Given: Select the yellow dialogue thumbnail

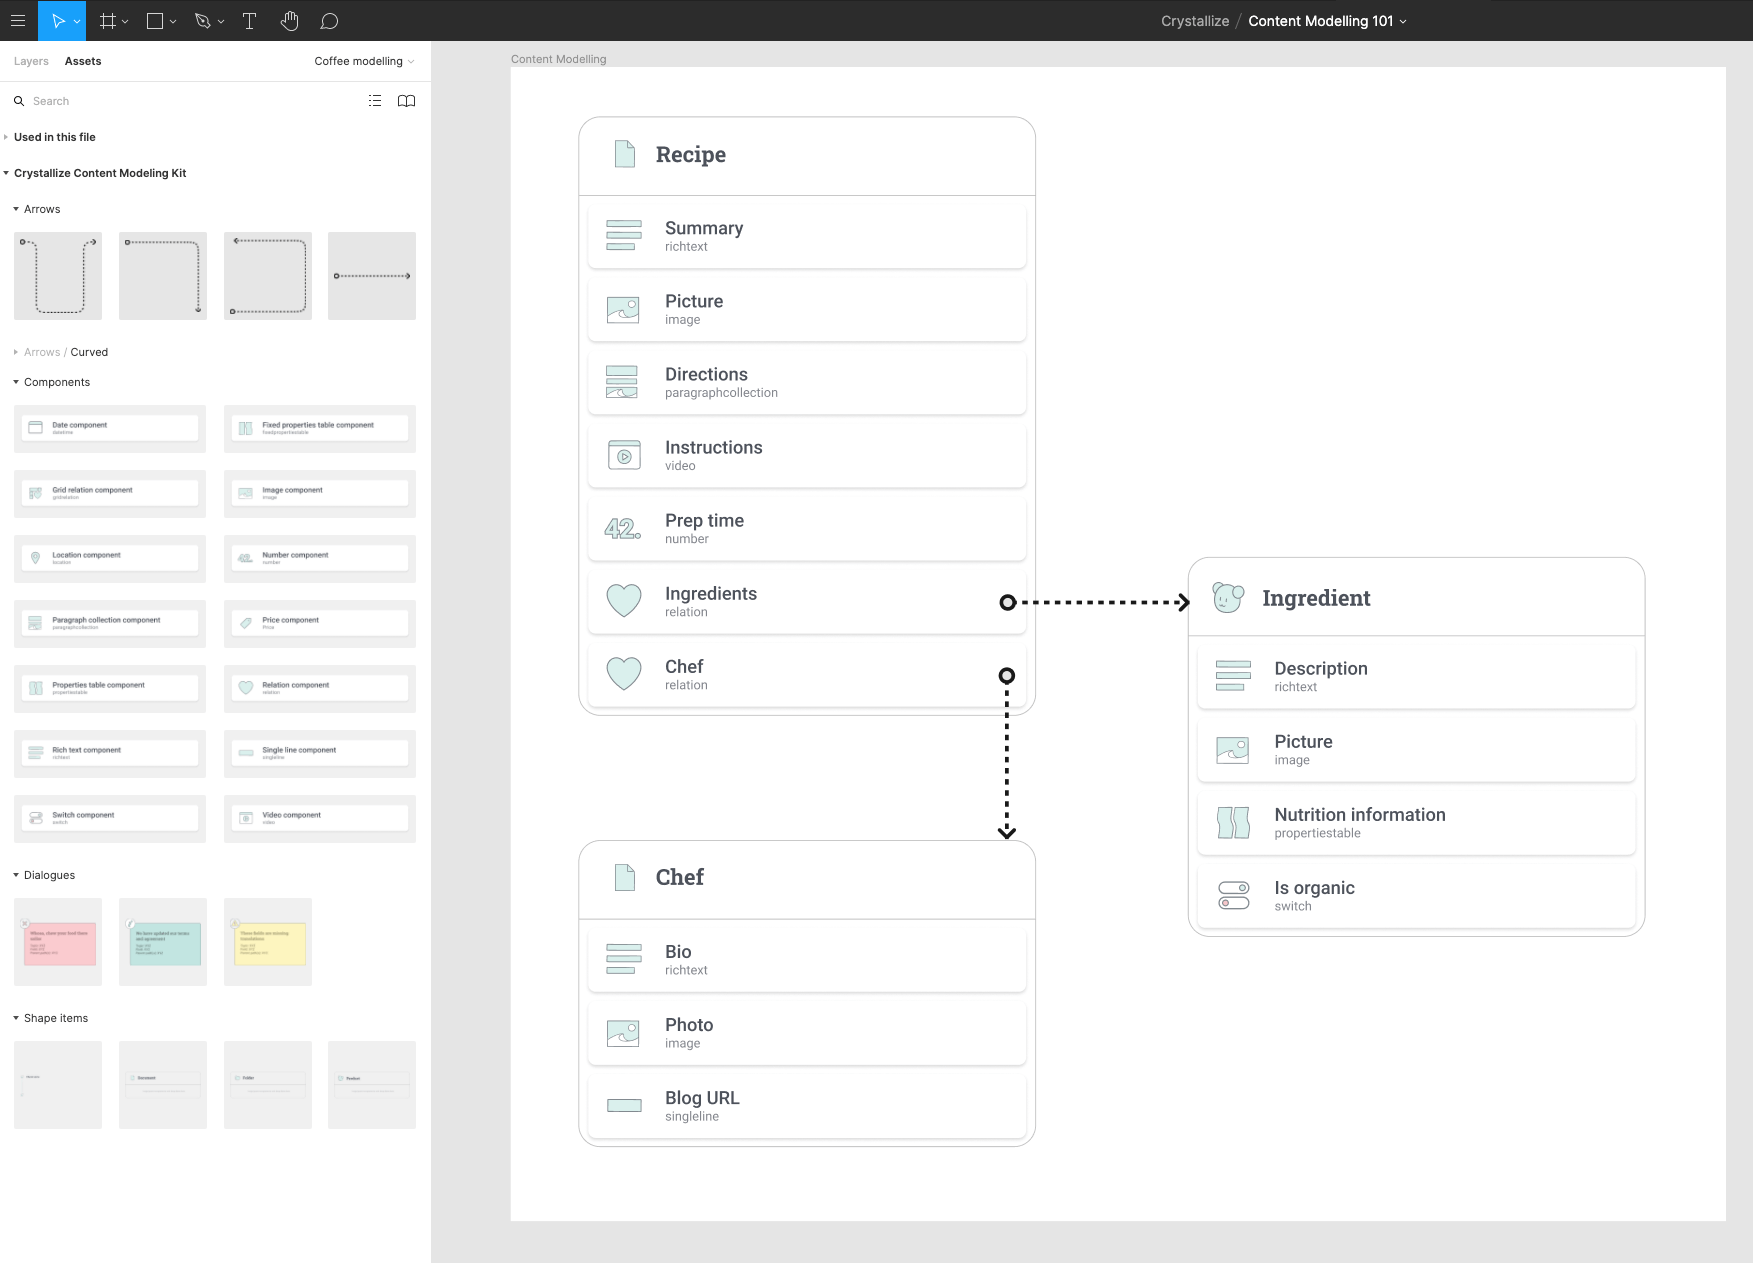Looking at the screenshot, I should coord(268,942).
